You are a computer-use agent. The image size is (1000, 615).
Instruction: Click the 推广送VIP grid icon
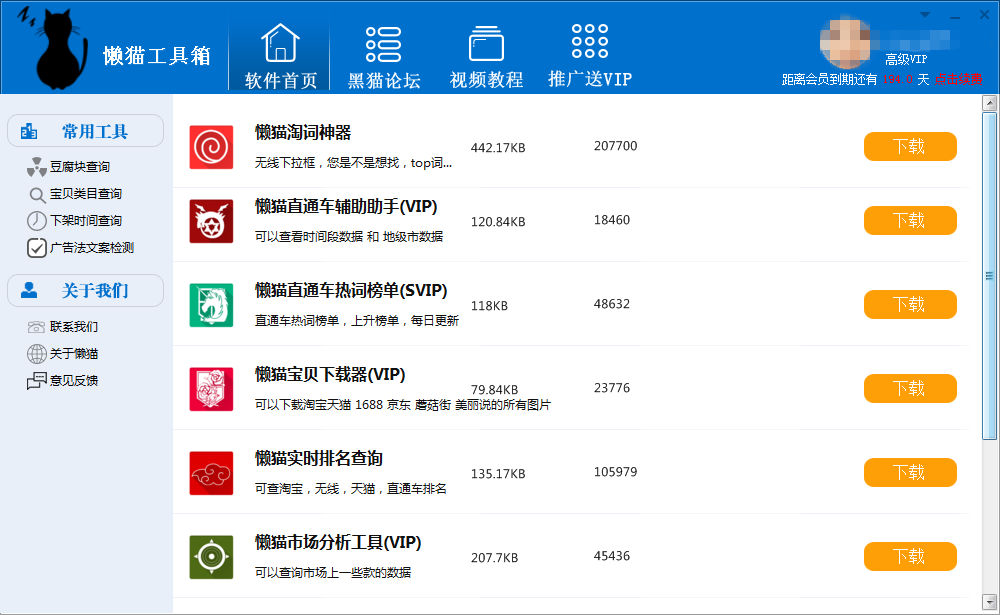(x=590, y=42)
